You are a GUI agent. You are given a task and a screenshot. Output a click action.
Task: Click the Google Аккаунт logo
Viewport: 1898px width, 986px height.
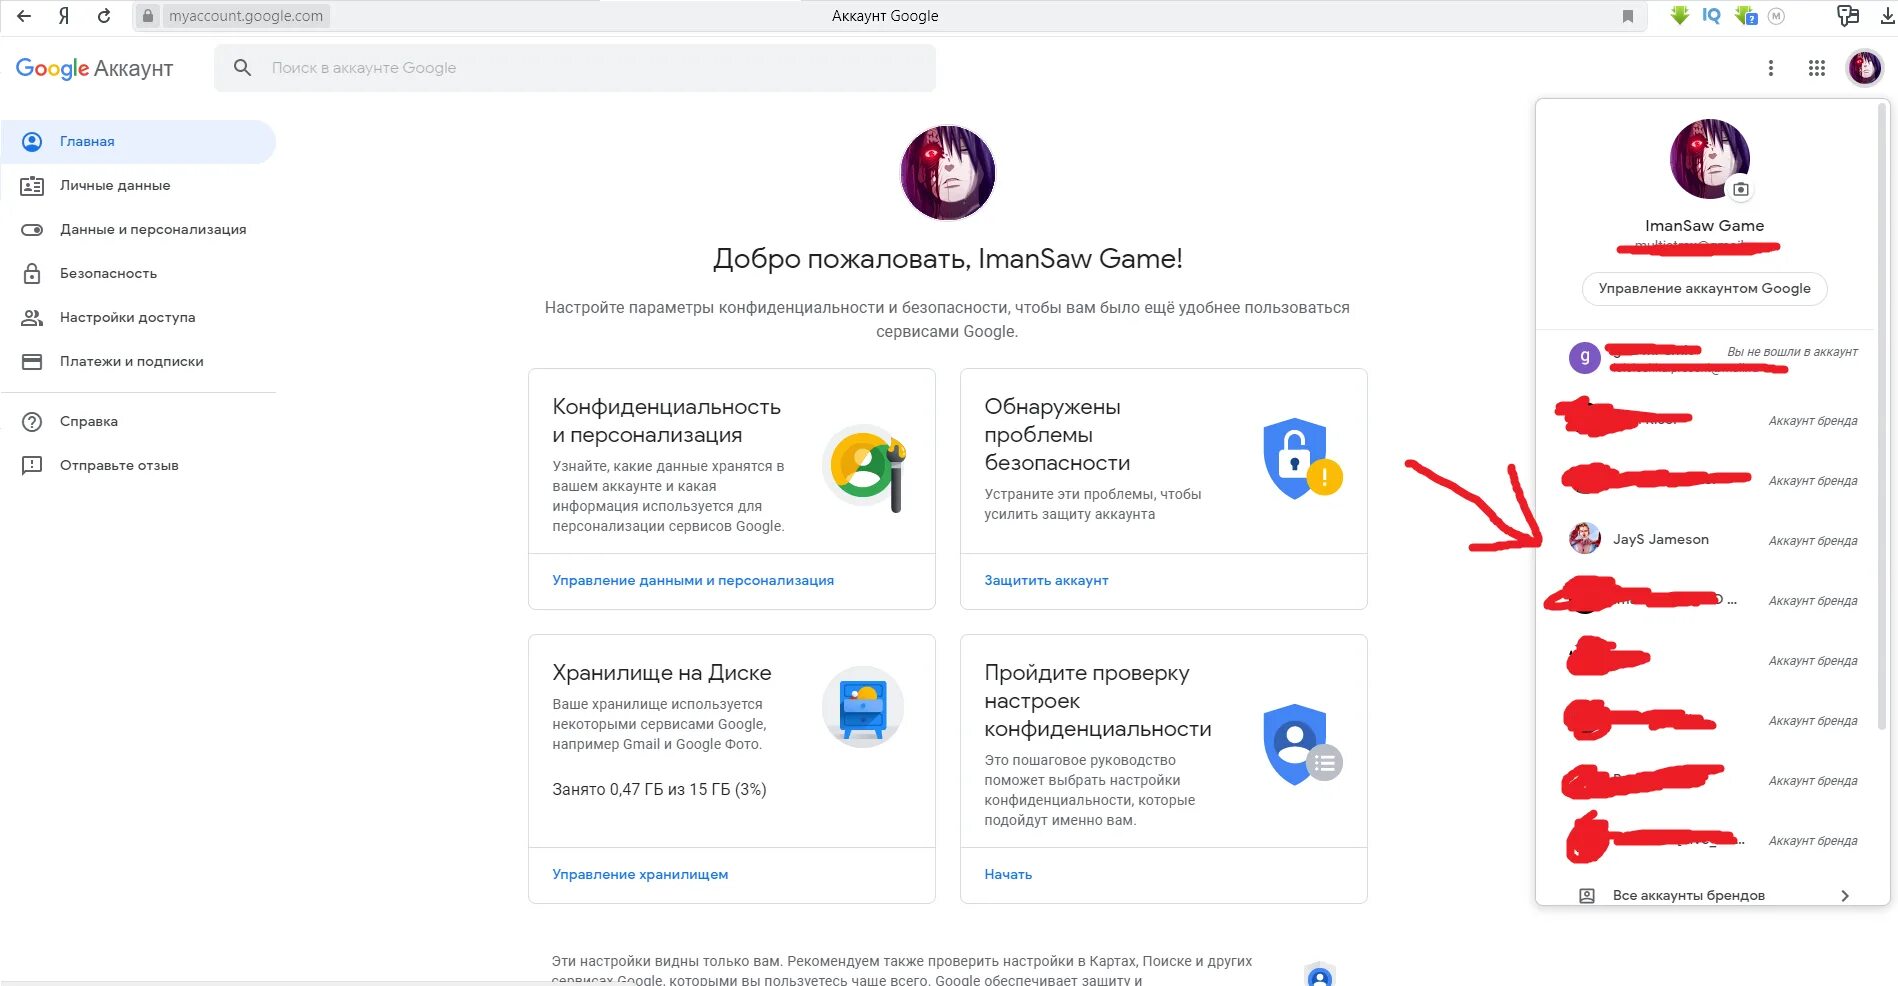(x=94, y=68)
